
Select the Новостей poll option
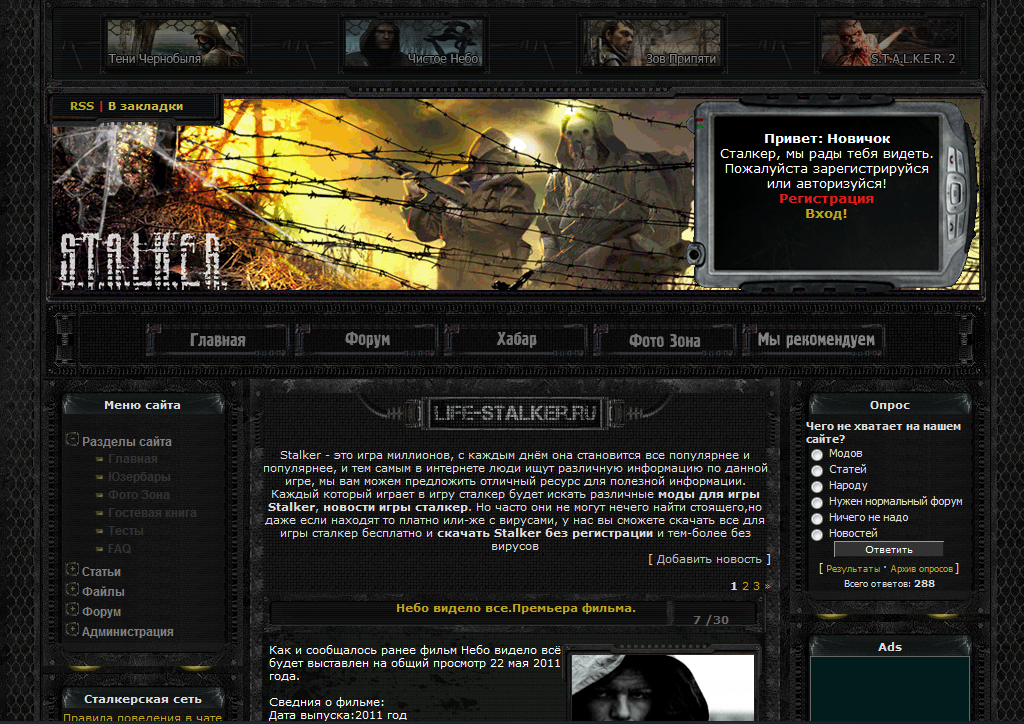click(x=816, y=535)
